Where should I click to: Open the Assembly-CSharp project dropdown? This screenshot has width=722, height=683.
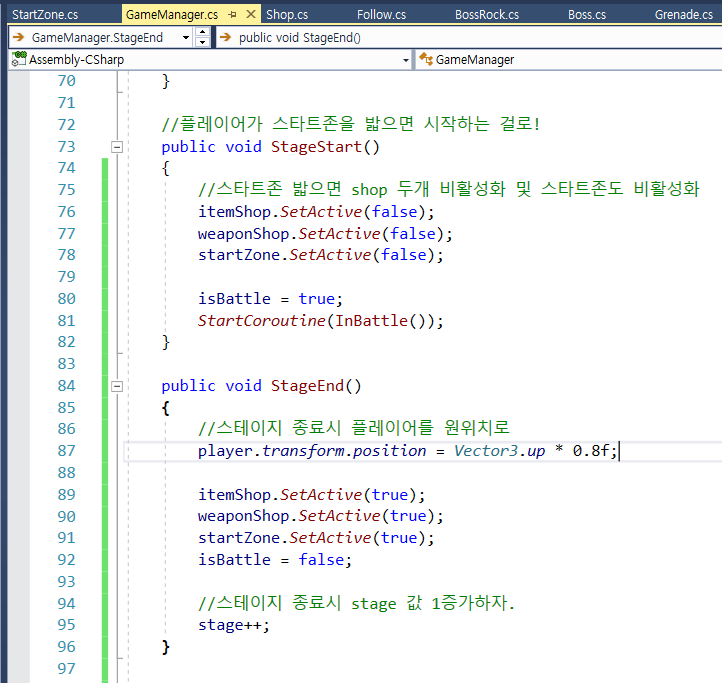coord(406,60)
